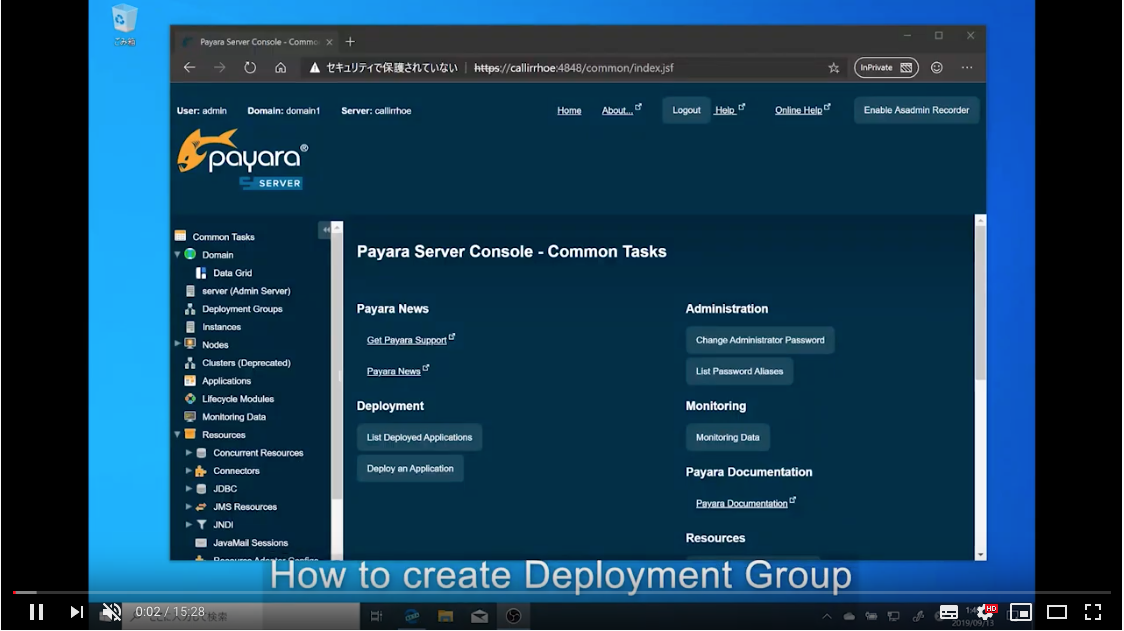Click the Deploy an Application button

point(410,469)
